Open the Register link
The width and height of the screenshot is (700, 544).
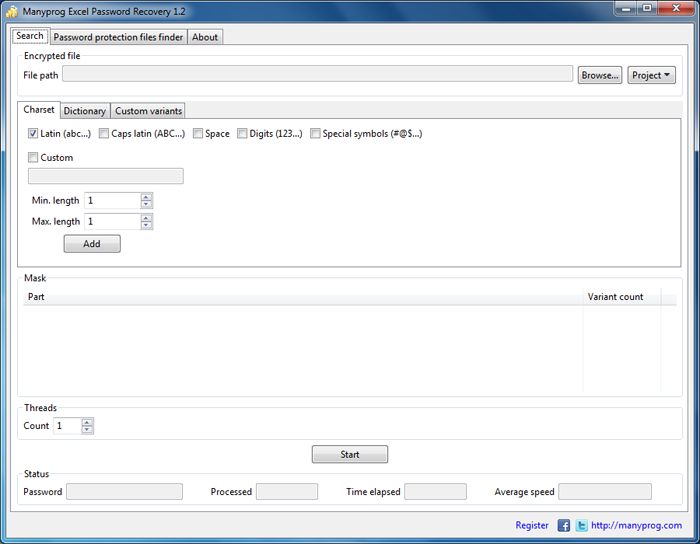click(532, 525)
